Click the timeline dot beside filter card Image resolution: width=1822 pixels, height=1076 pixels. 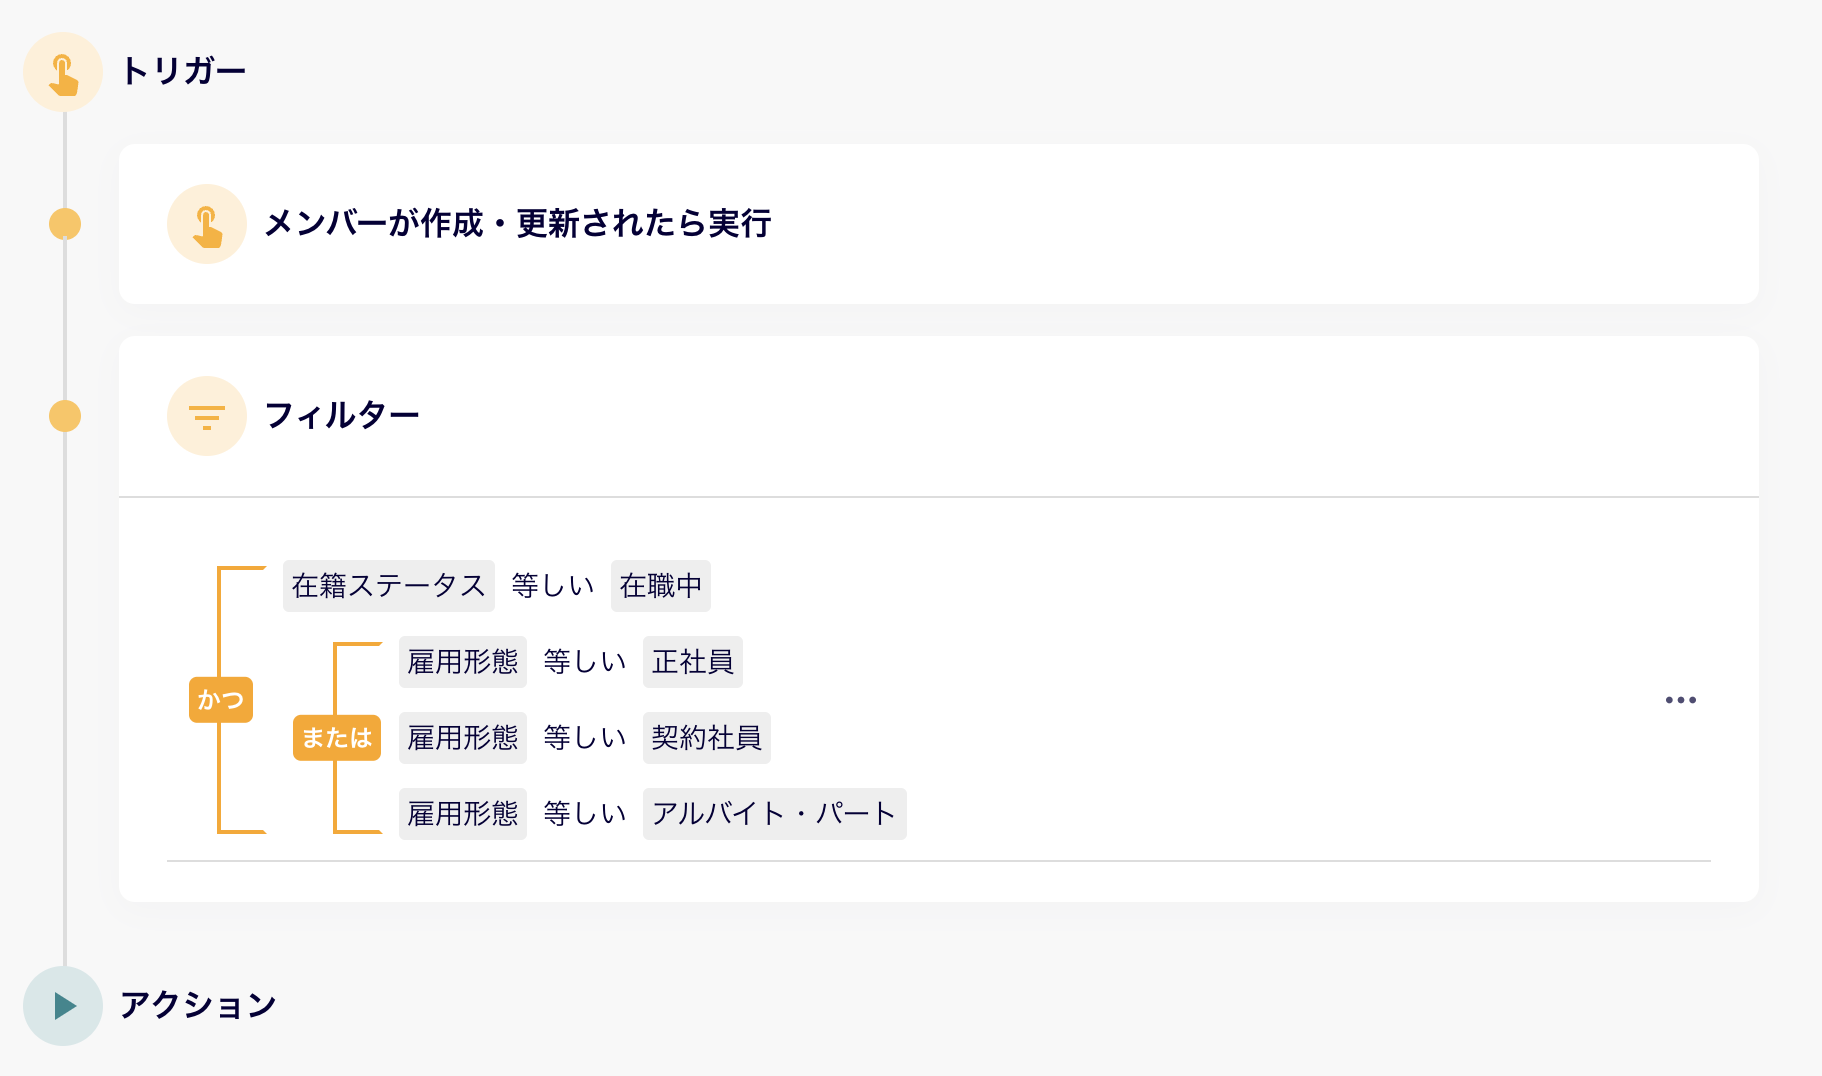point(65,416)
